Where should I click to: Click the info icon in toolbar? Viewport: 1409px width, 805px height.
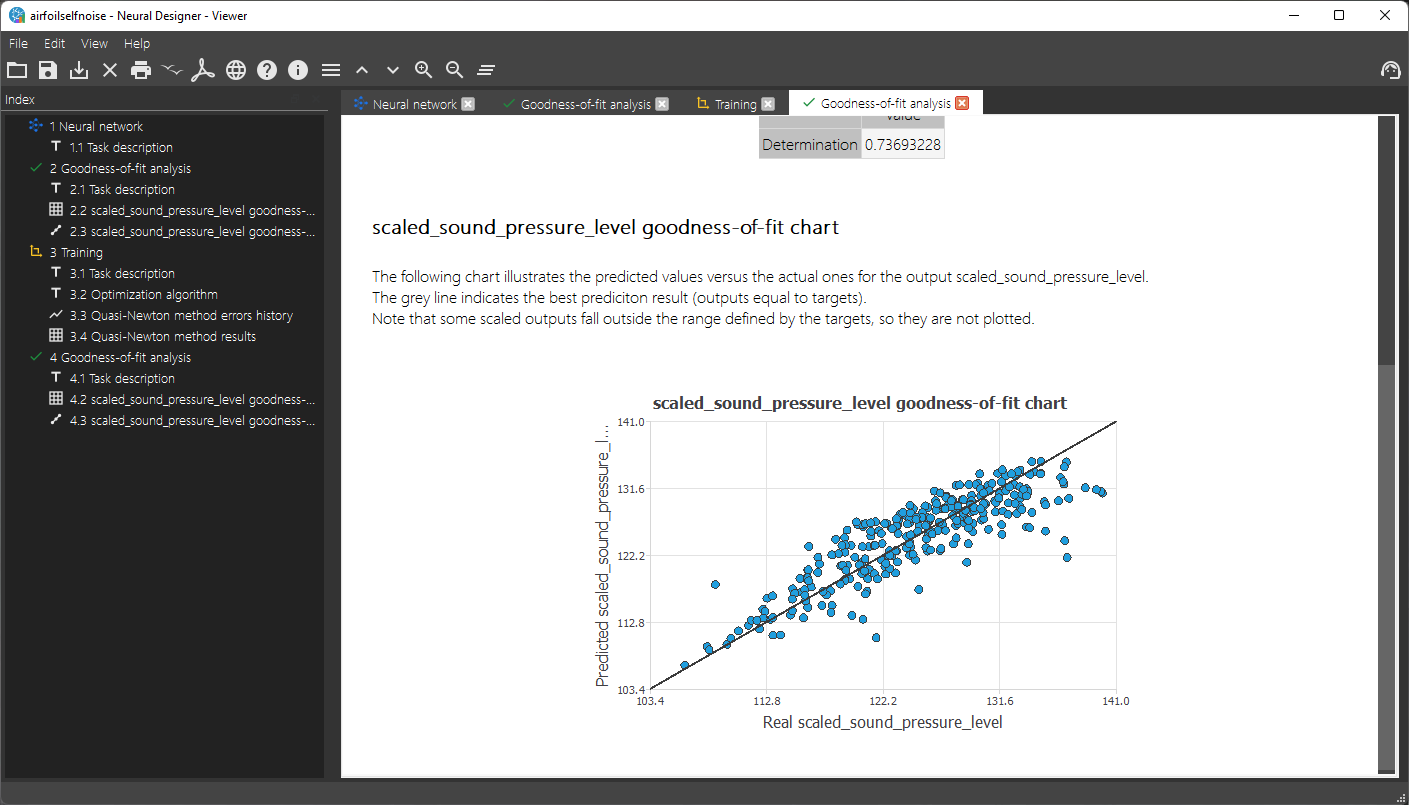tap(297, 69)
